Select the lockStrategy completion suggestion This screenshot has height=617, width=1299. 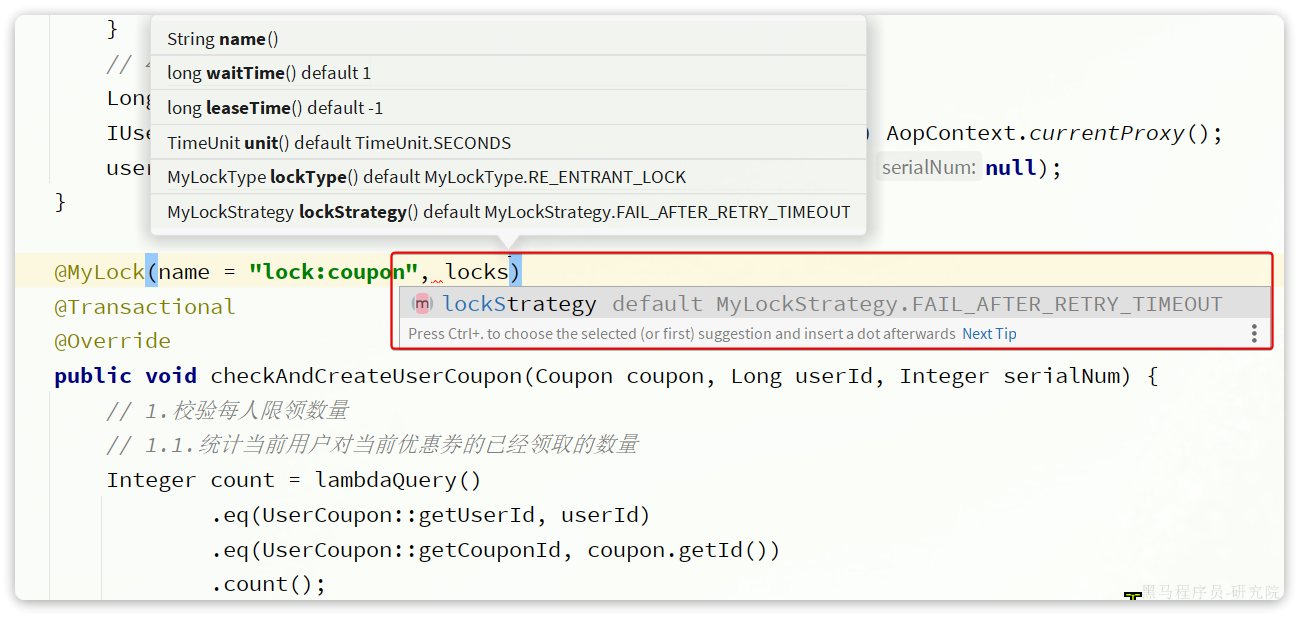pos(835,304)
